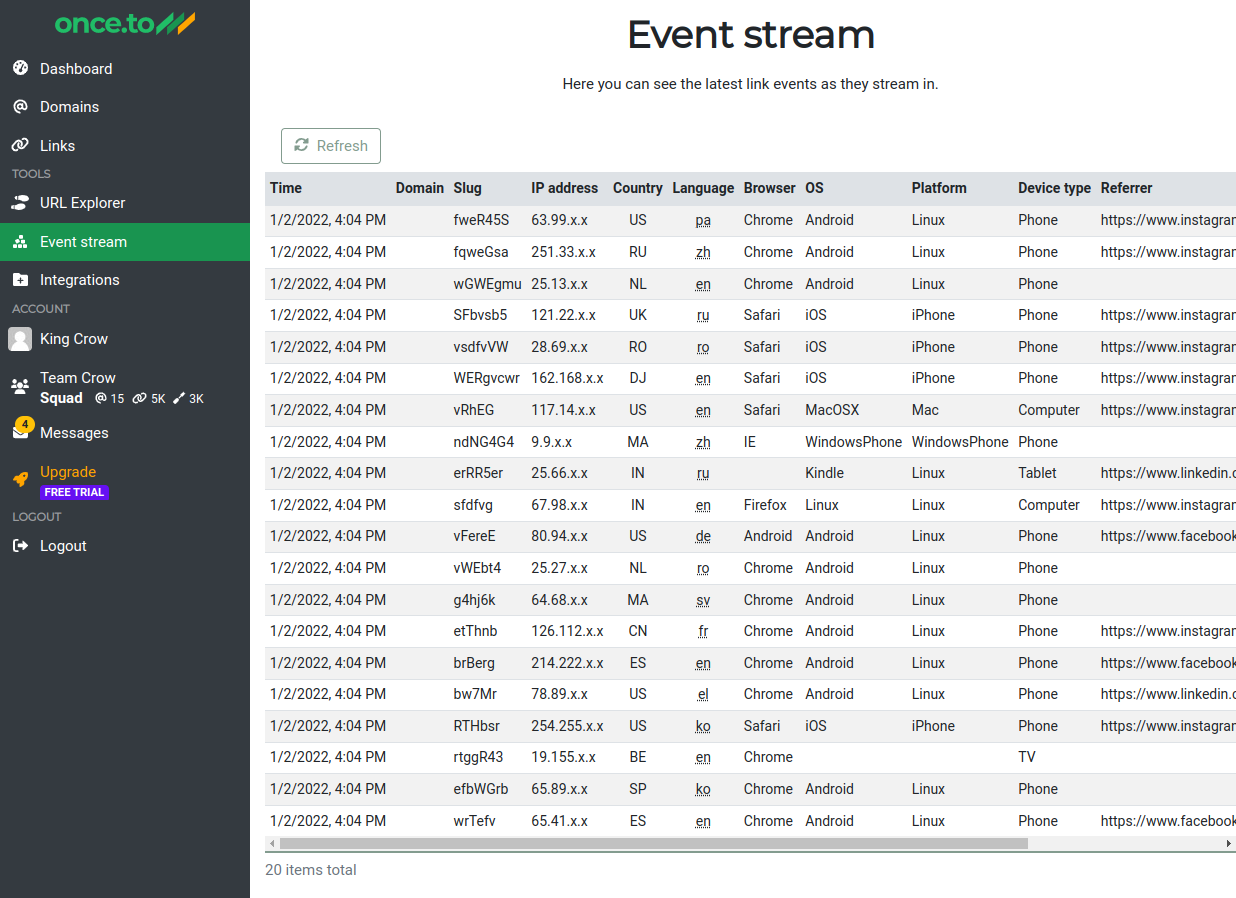
Task: Click the country DJ cell
Action: [x=638, y=378]
